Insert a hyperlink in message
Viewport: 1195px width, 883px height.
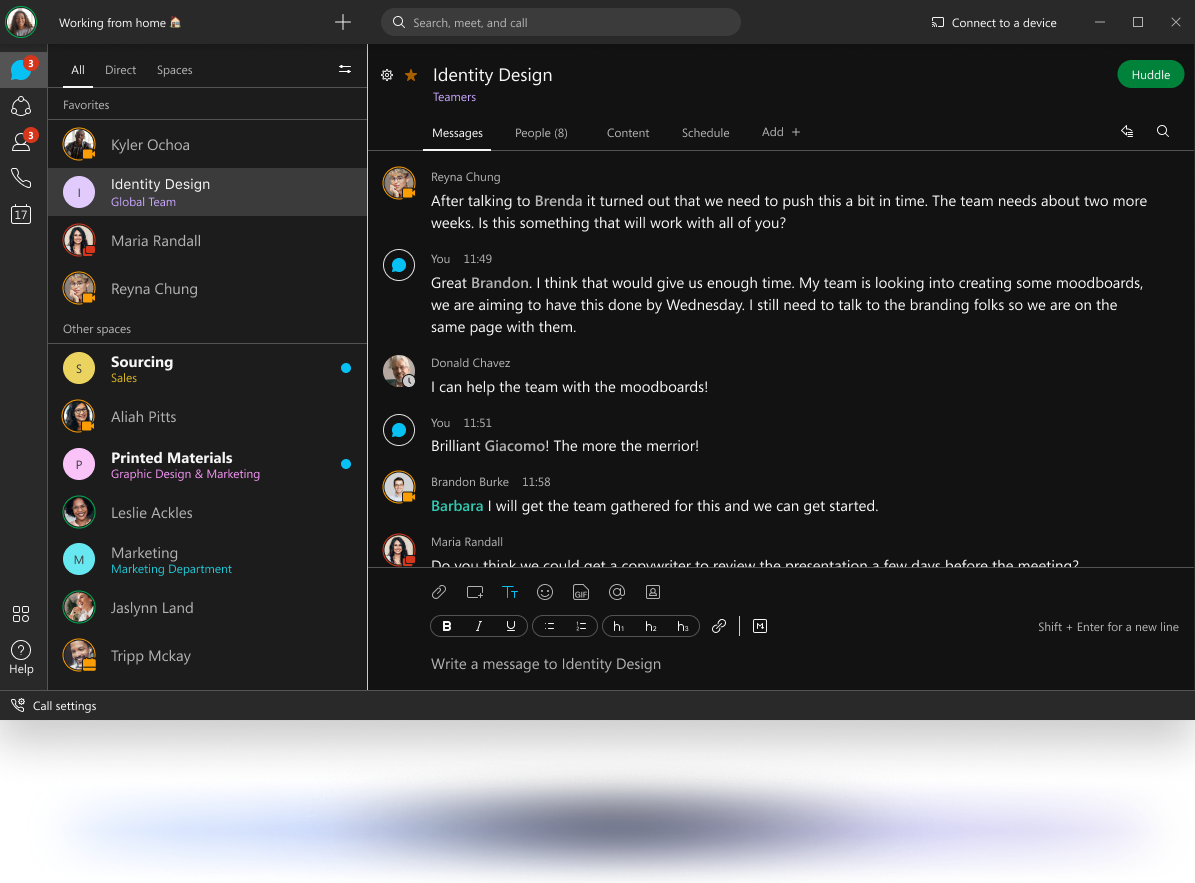point(719,626)
